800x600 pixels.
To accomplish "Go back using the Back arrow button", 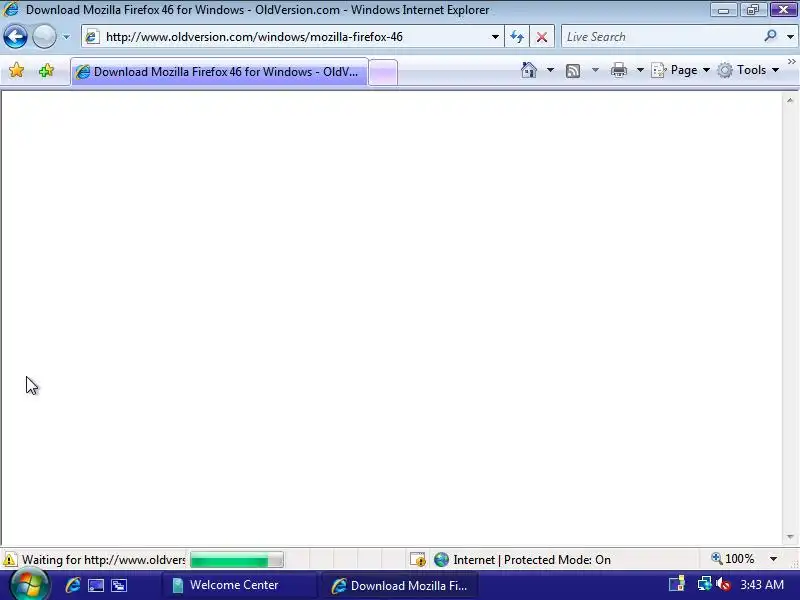I will tap(15, 37).
